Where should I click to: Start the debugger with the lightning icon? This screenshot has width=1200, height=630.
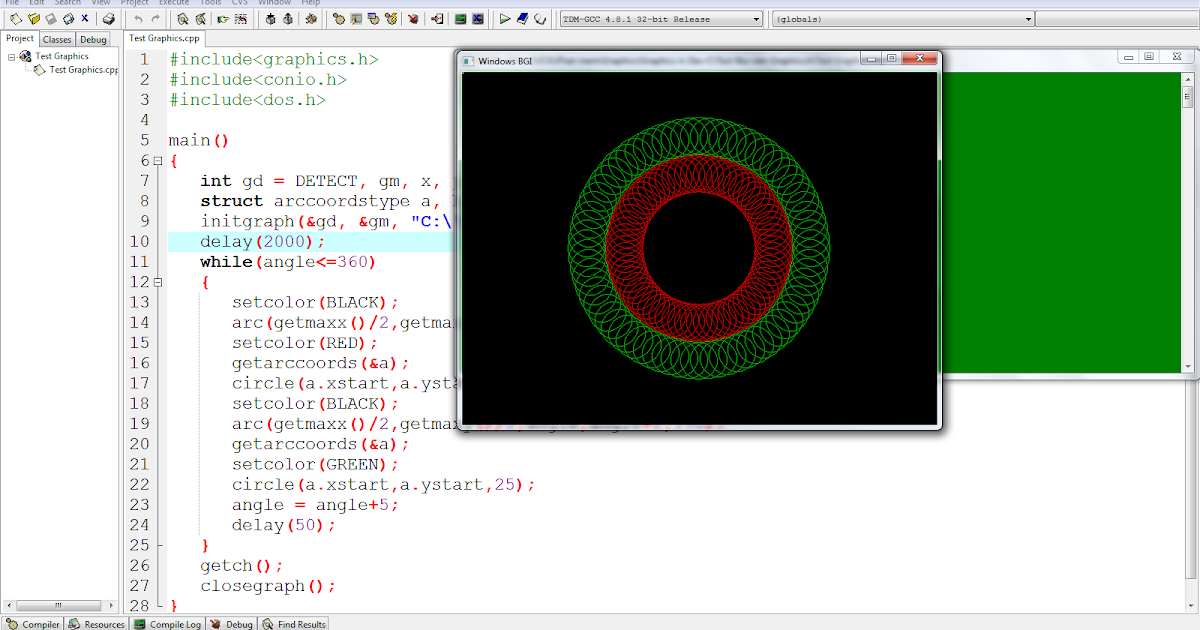coord(390,18)
